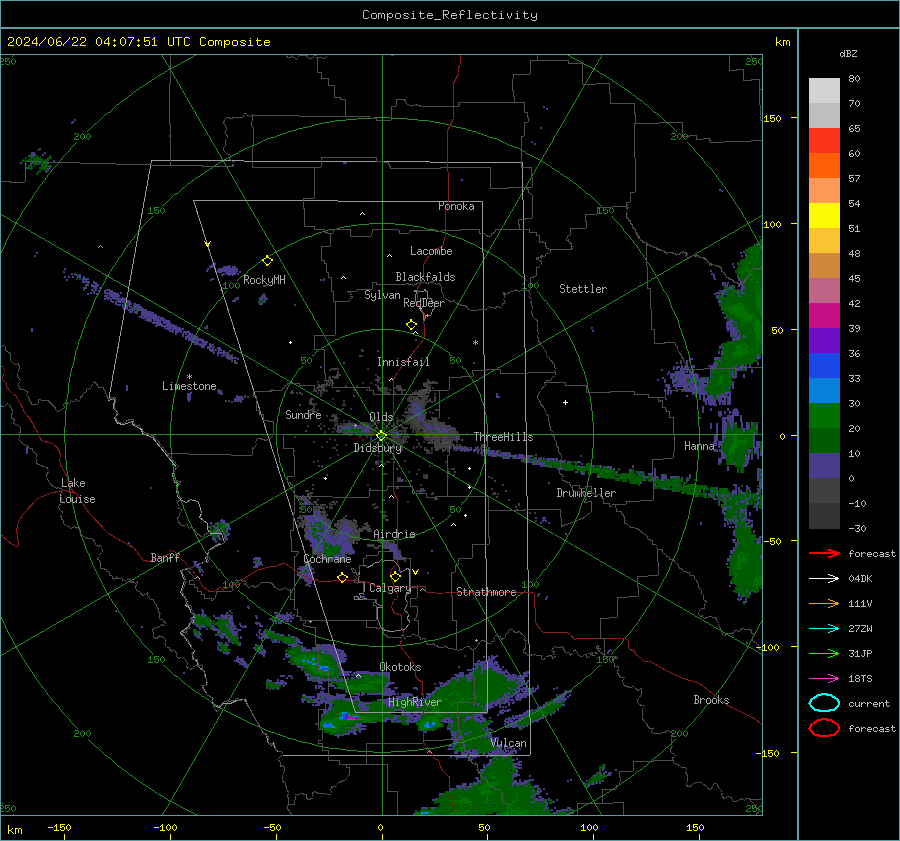Click the Lacombe label
The height and width of the screenshot is (841, 900).
point(431,251)
